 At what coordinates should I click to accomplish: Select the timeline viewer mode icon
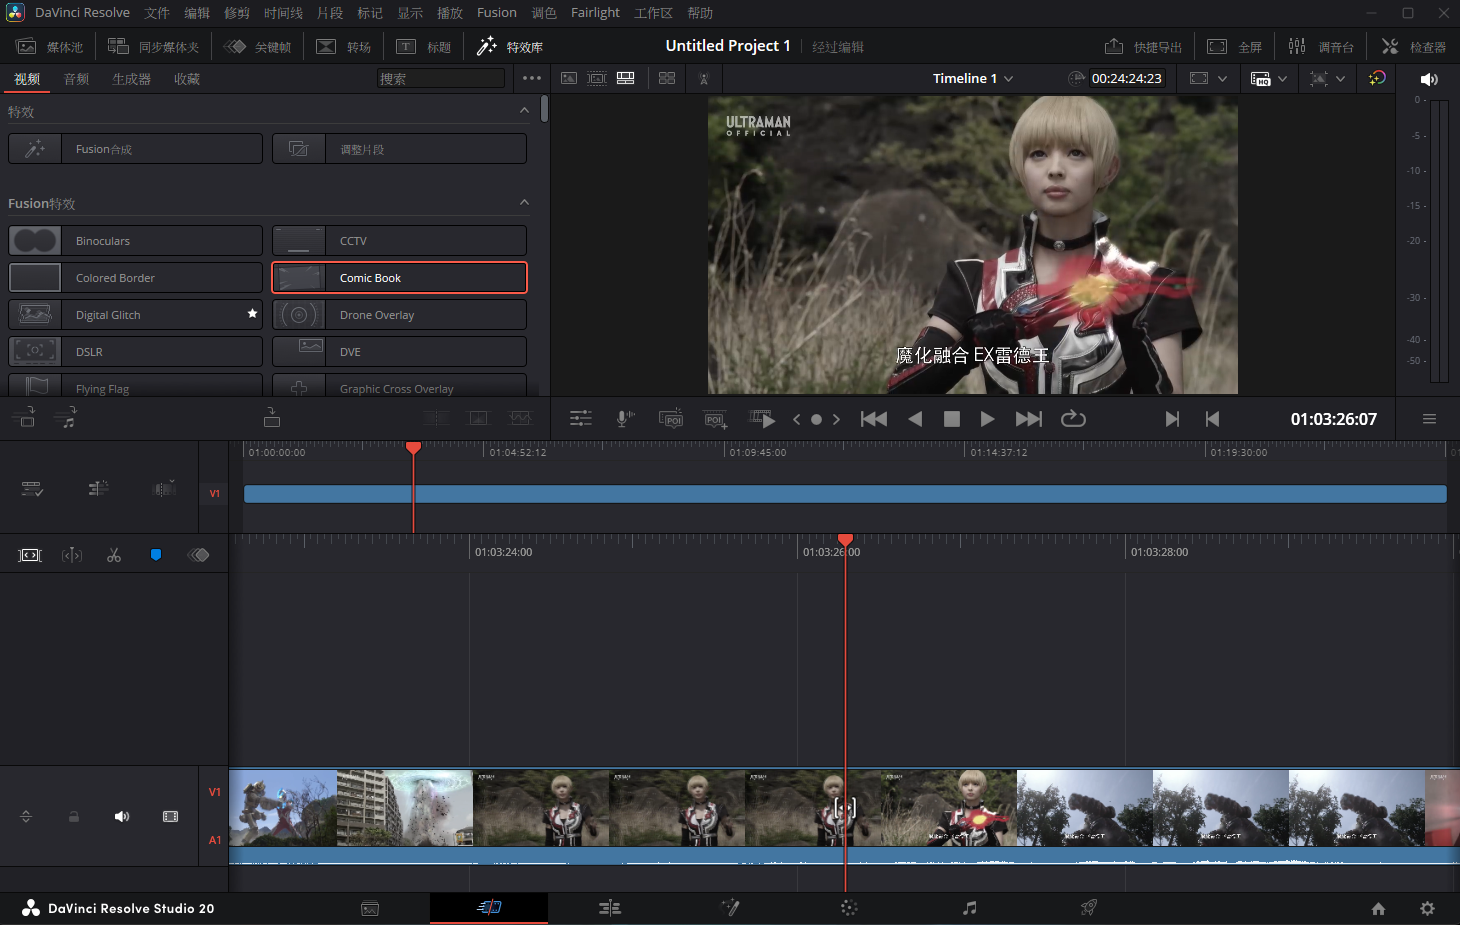point(625,78)
